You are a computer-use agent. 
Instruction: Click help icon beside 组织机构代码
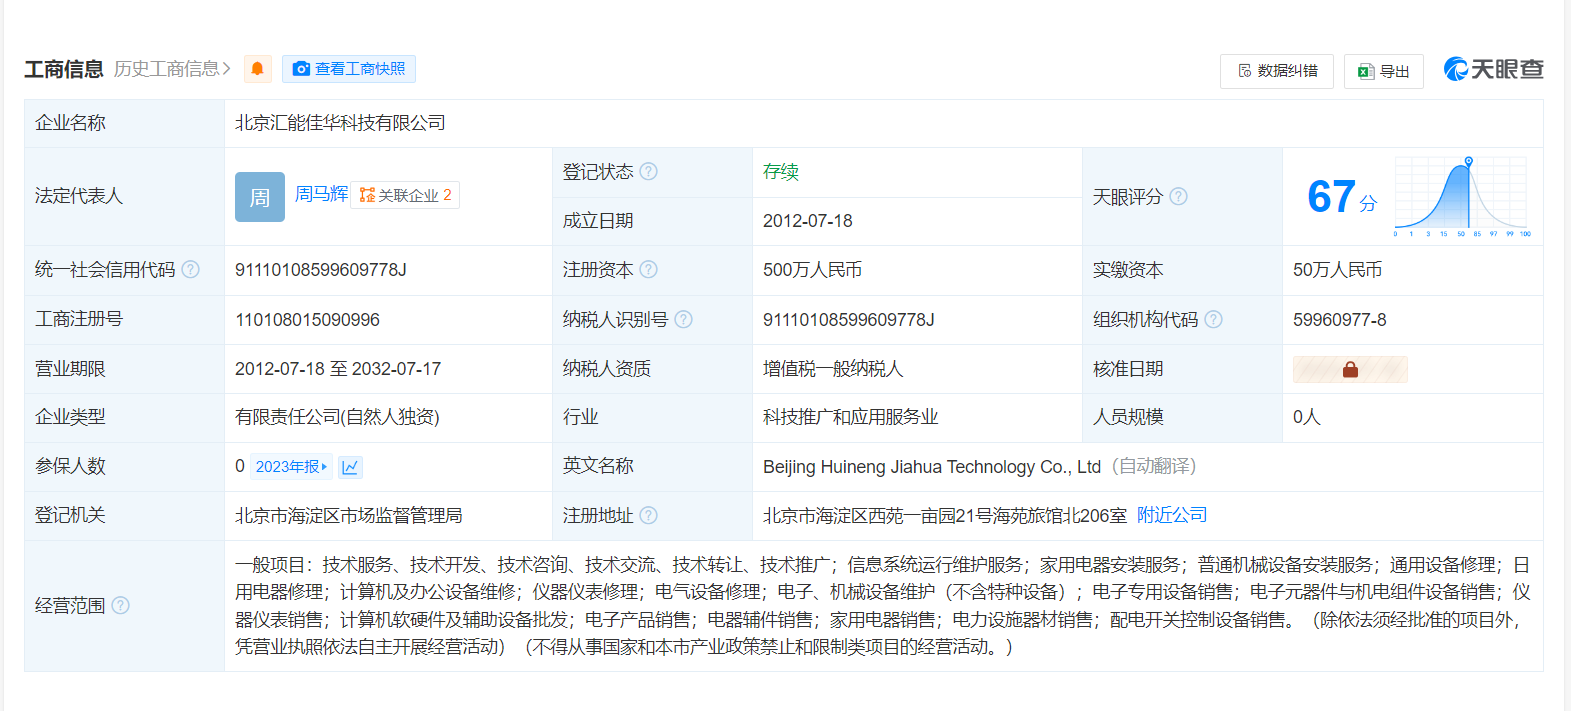(1214, 320)
